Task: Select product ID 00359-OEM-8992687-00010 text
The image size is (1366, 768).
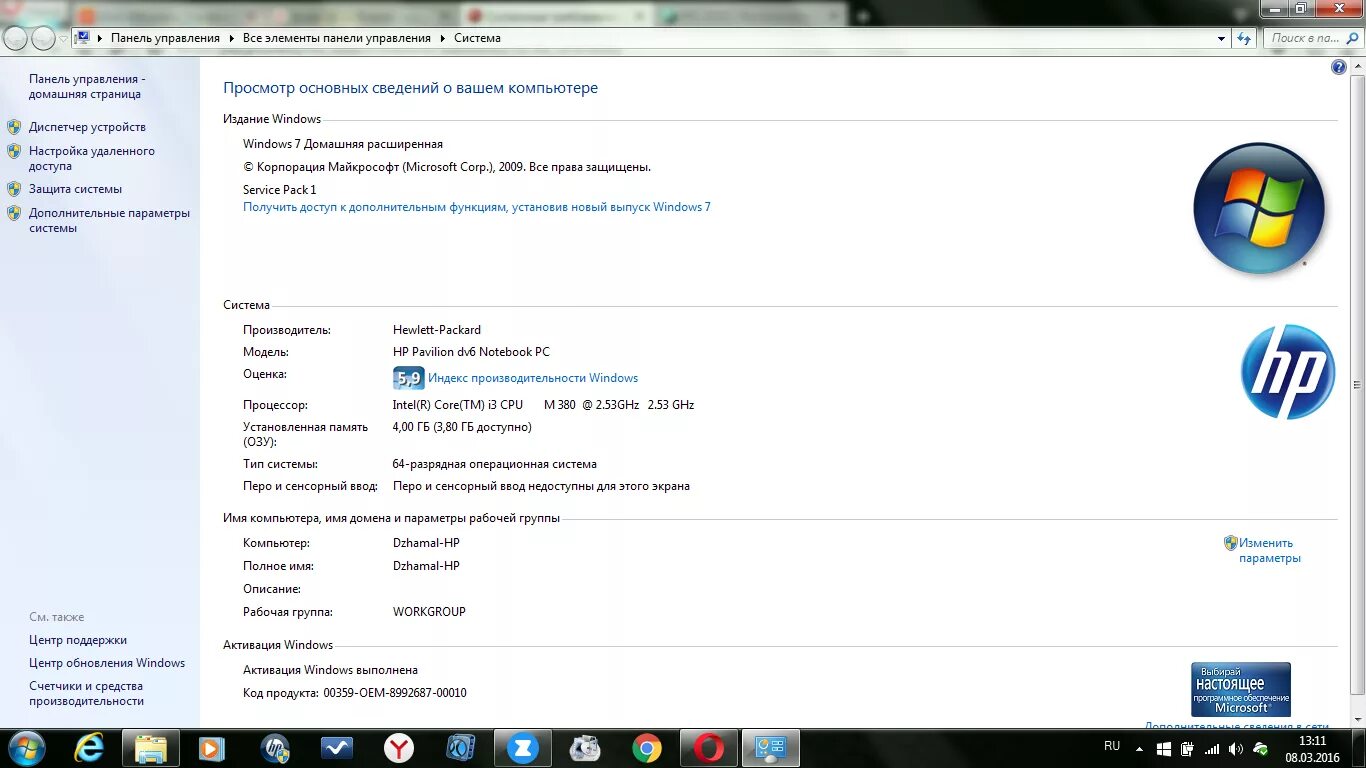Action: click(x=395, y=693)
